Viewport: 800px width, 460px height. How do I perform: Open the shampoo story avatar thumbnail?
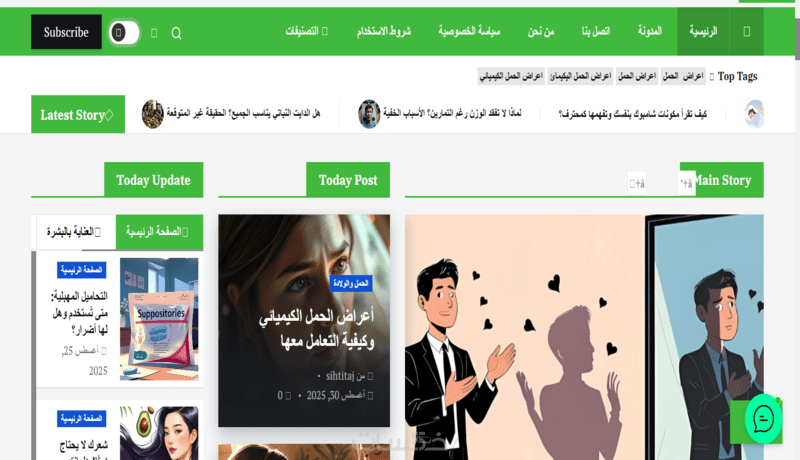coord(754,114)
